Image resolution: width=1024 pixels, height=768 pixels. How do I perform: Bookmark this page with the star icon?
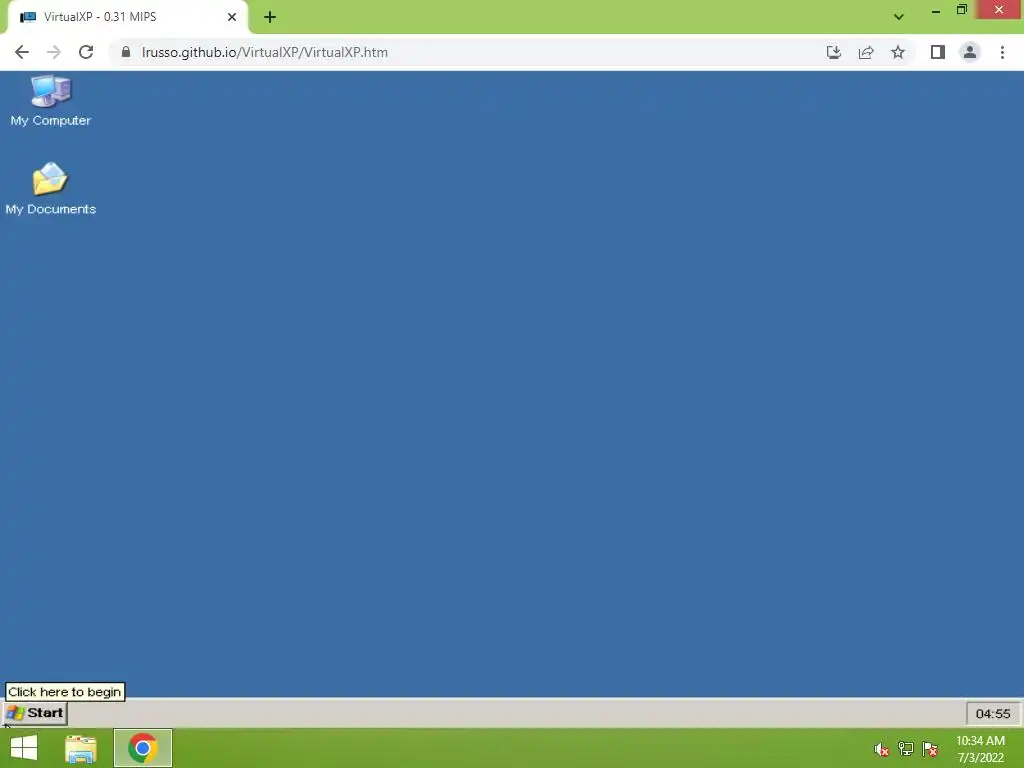898,52
